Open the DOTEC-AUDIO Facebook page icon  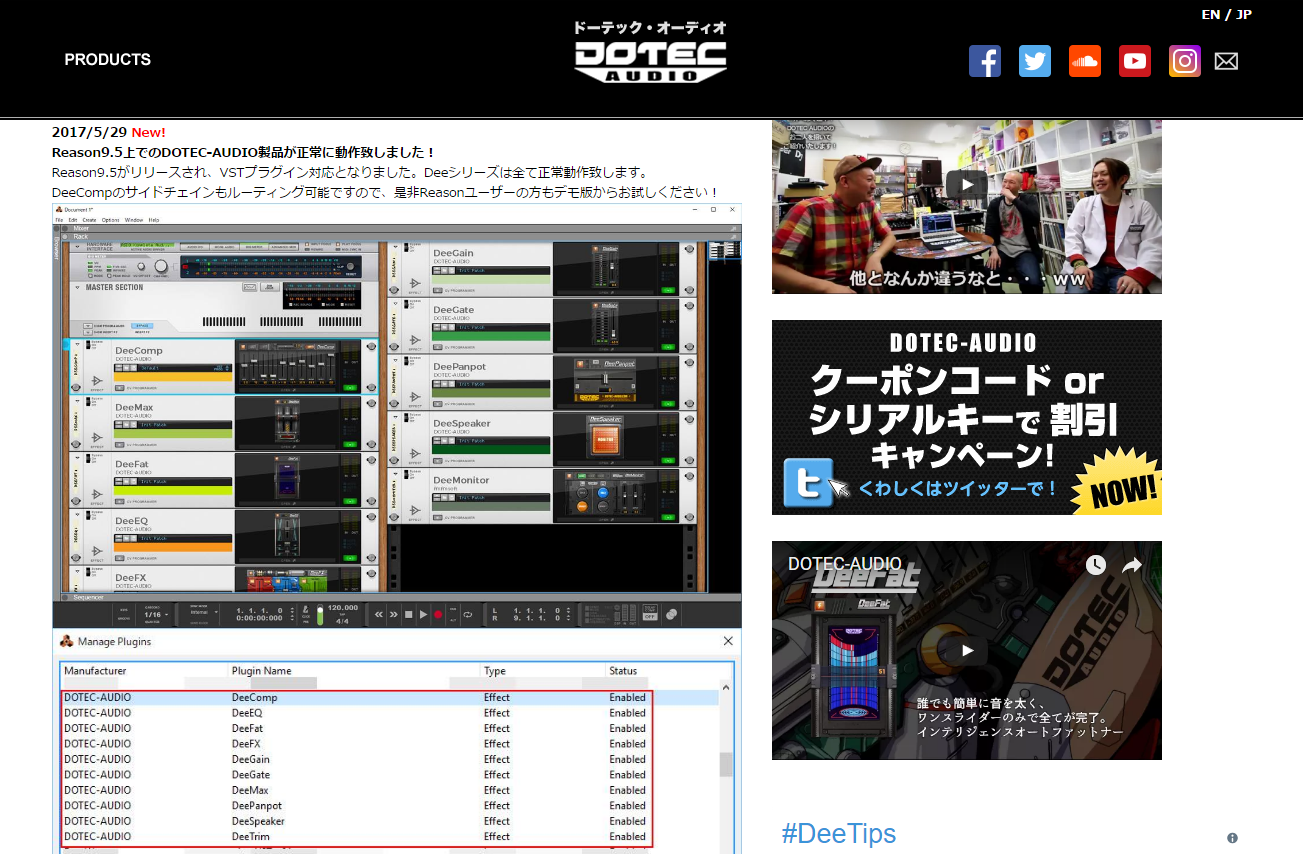point(985,61)
